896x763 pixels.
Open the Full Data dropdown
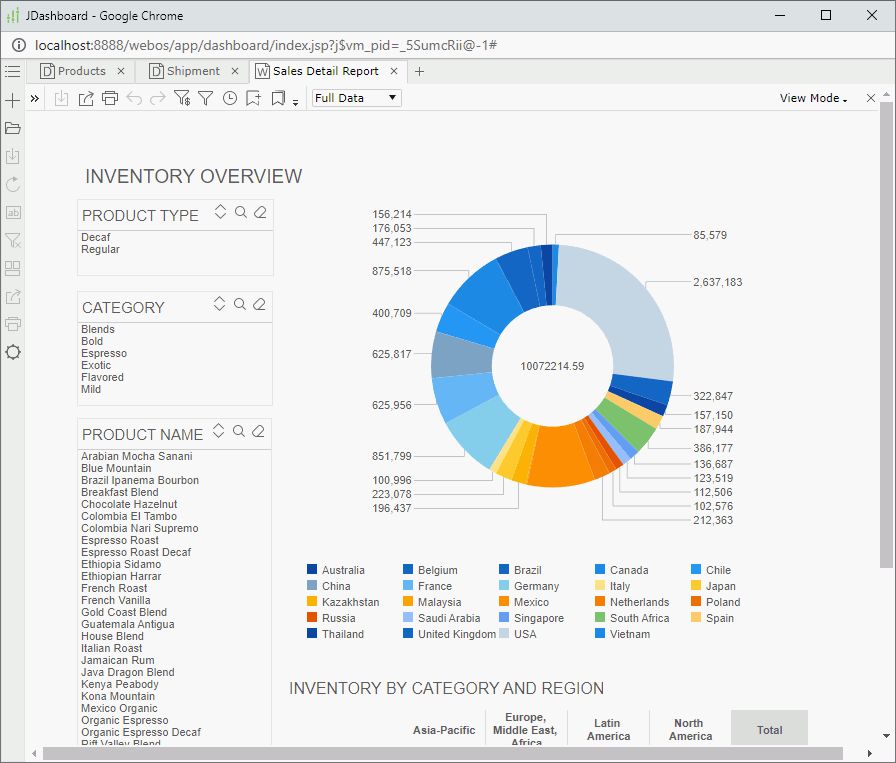pyautogui.click(x=356, y=98)
